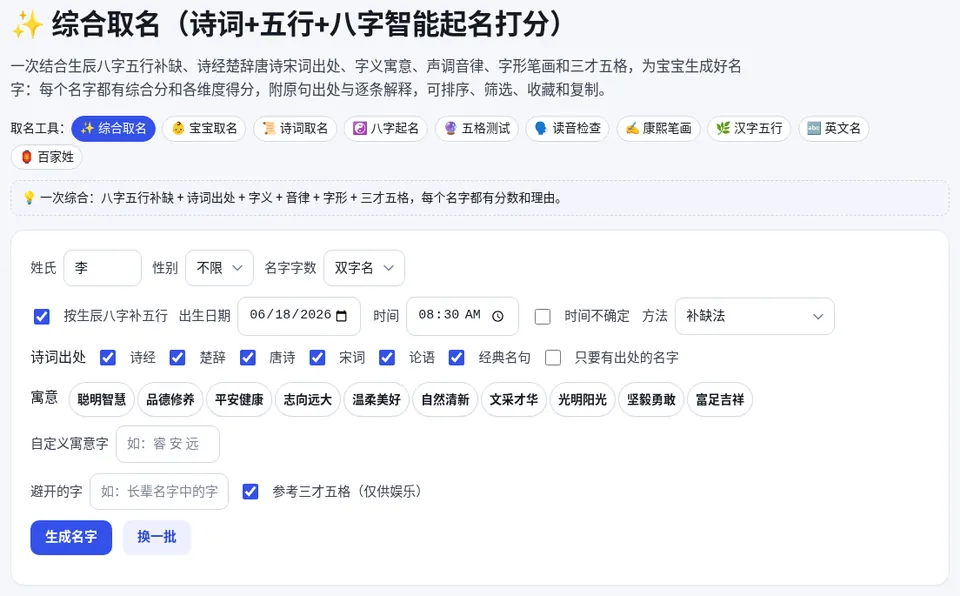Open 汉字五行 tool

pyautogui.click(x=749, y=128)
